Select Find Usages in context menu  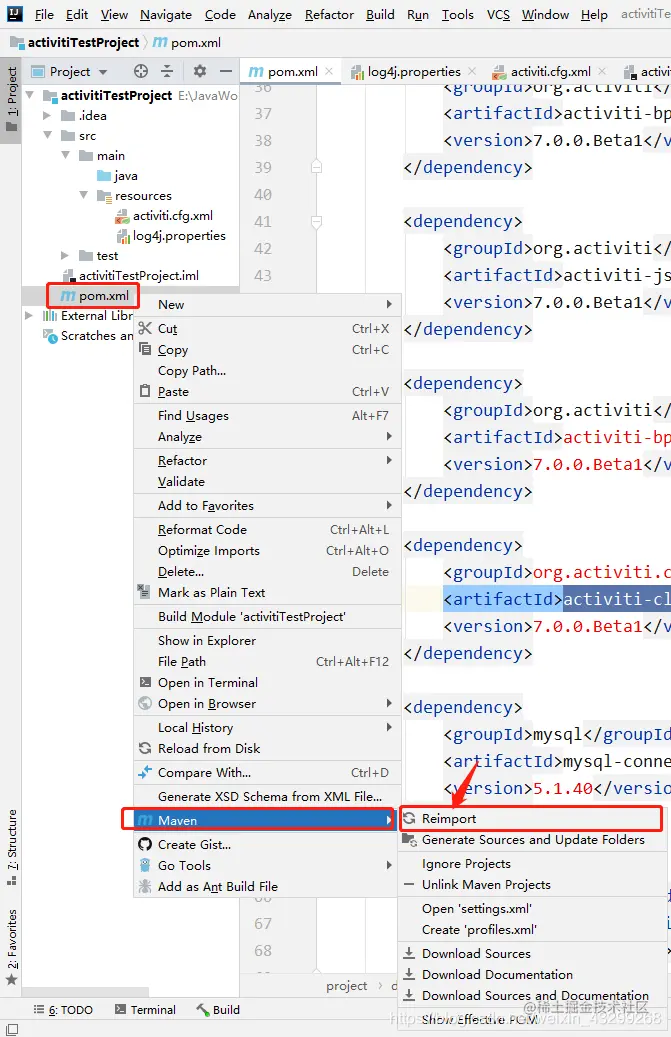click(x=267, y=415)
